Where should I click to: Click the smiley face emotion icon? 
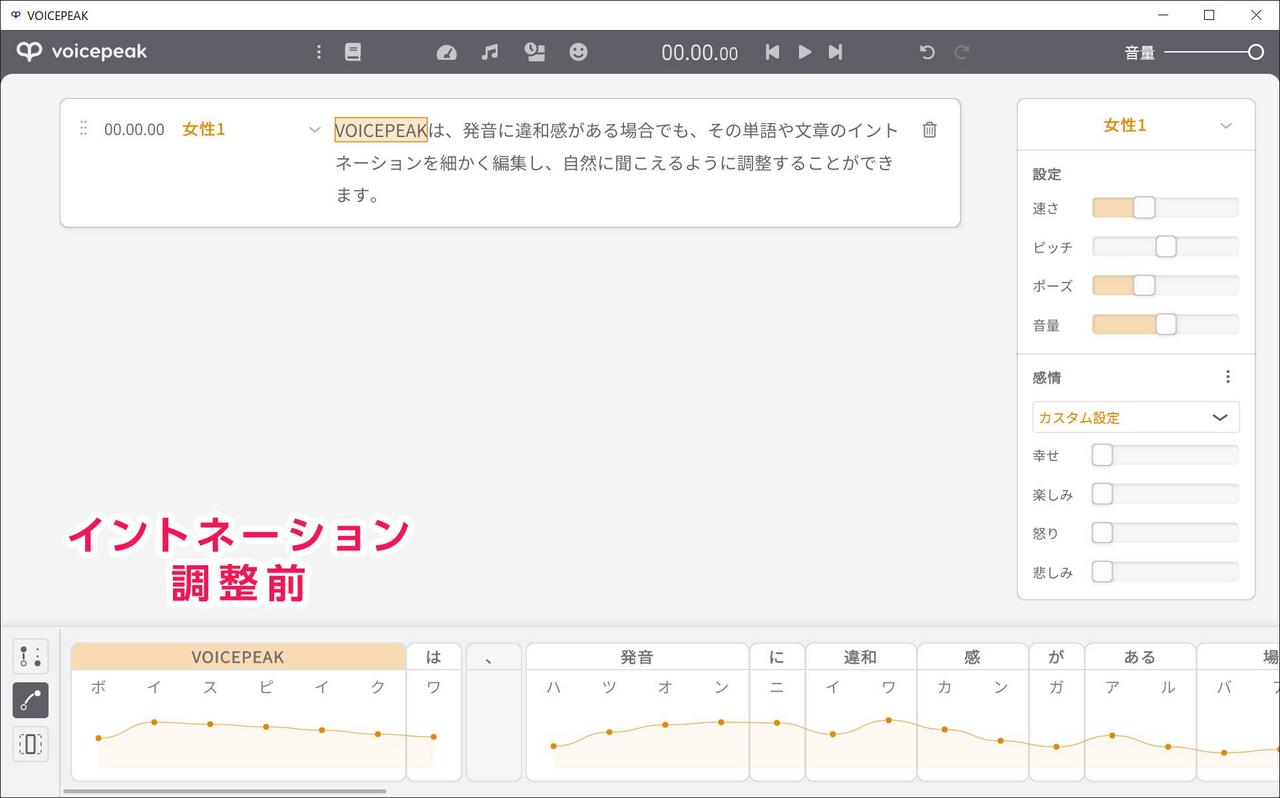coord(578,52)
